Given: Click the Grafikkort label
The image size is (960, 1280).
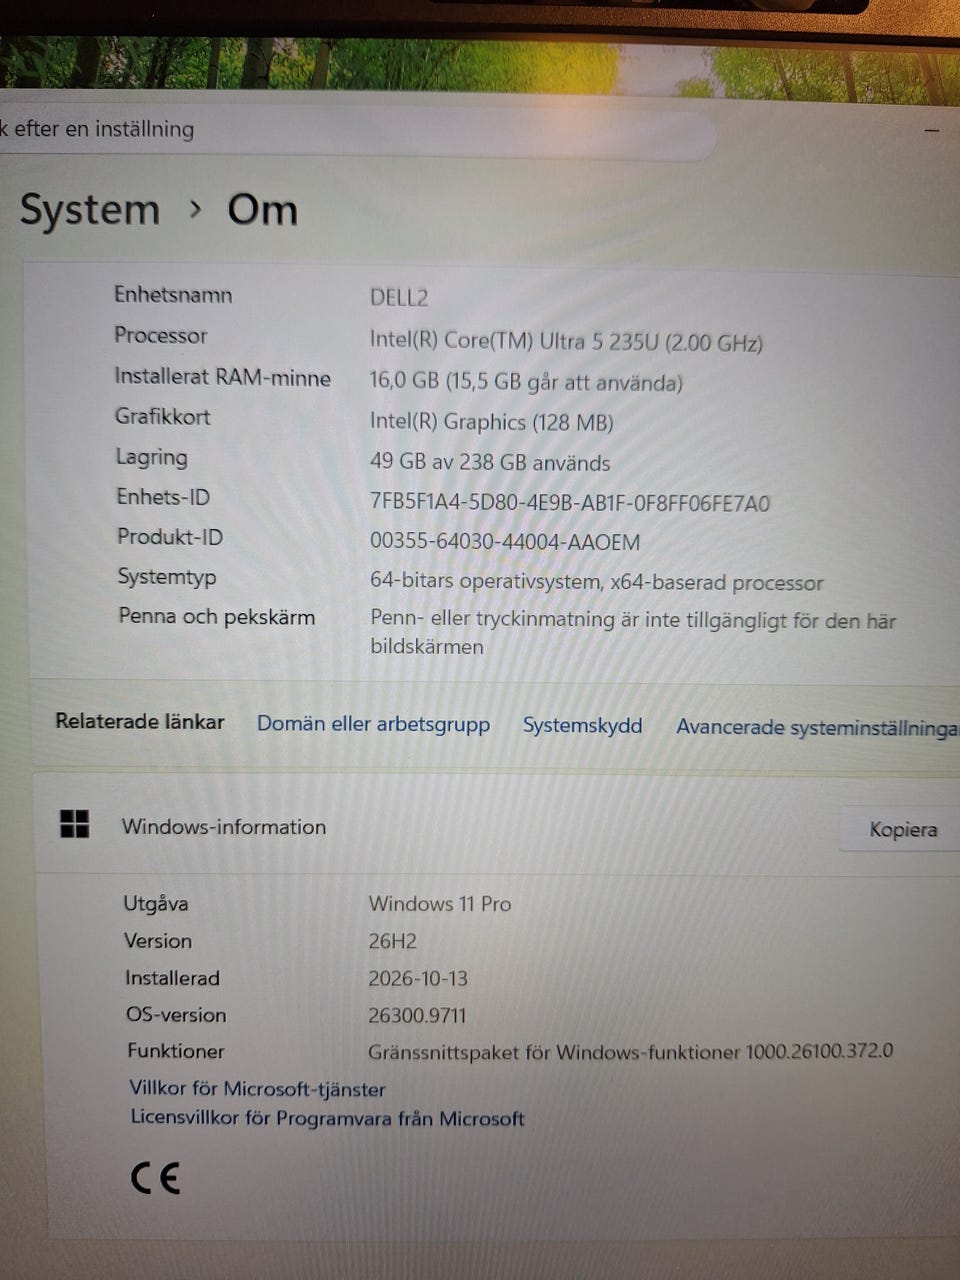Looking at the screenshot, I should point(162,416).
